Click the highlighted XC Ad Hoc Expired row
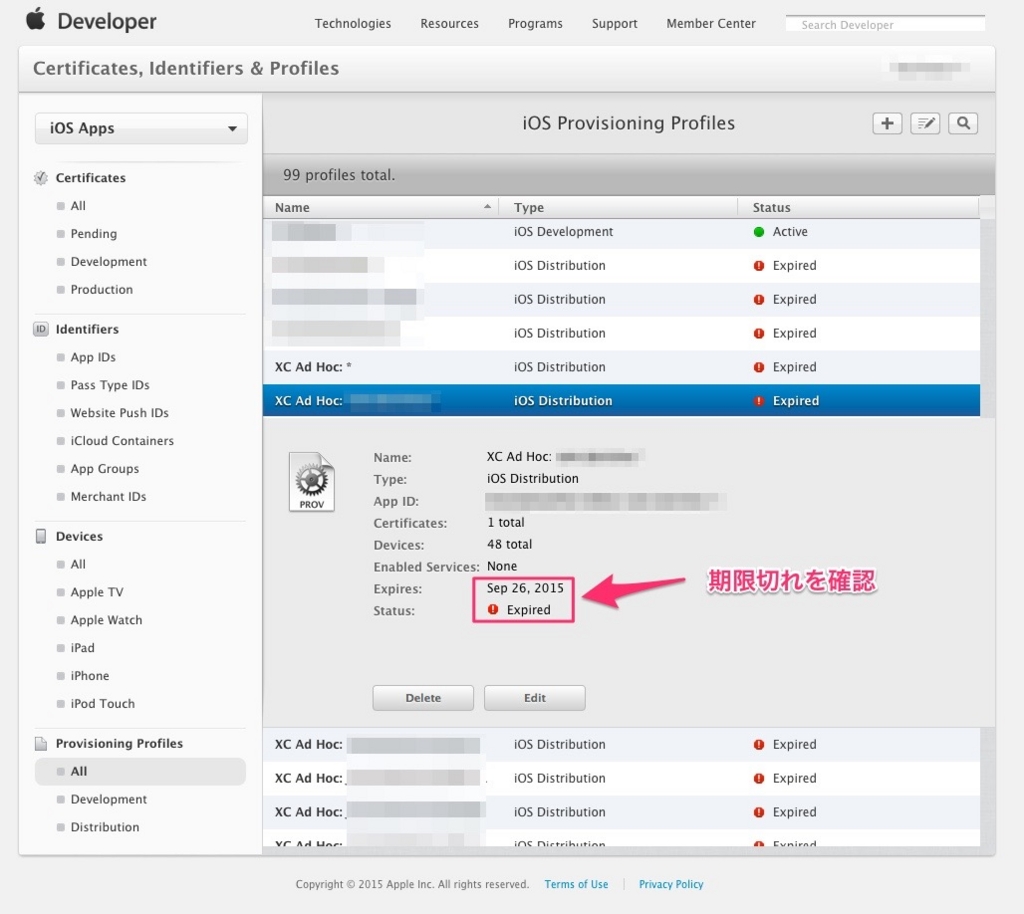Screen dimensions: 1024x914 (621, 400)
